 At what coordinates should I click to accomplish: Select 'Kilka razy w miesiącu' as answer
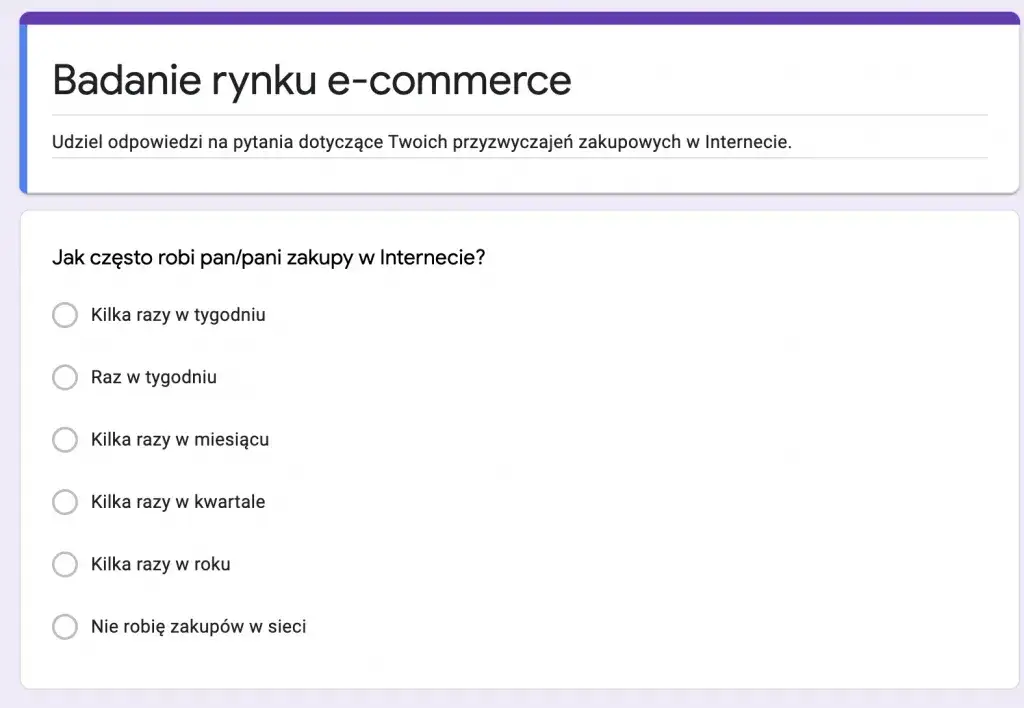click(65, 440)
